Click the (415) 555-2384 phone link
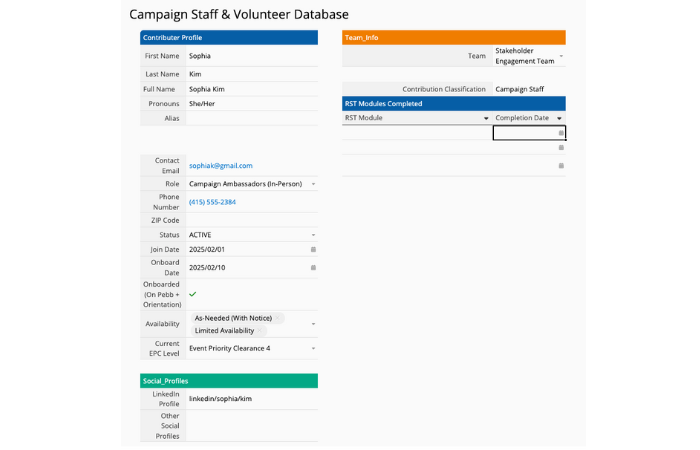 [x=212, y=202]
